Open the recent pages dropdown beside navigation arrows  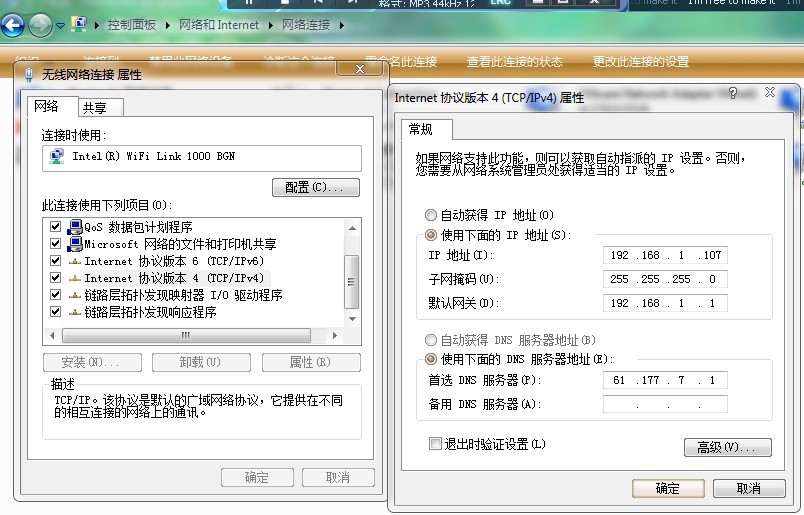pyautogui.click(x=61, y=25)
